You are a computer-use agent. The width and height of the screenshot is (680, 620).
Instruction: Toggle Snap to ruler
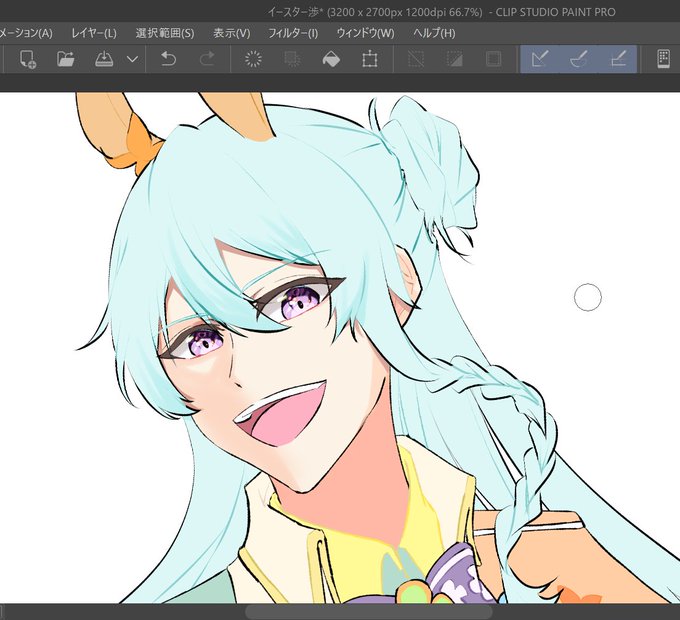click(540, 59)
